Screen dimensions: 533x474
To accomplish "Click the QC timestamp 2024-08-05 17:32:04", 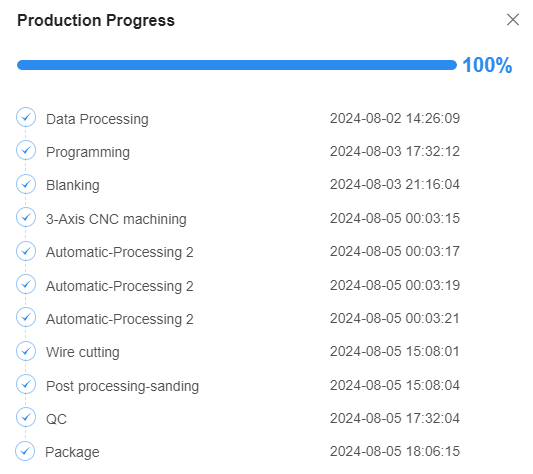I will click(395, 418).
